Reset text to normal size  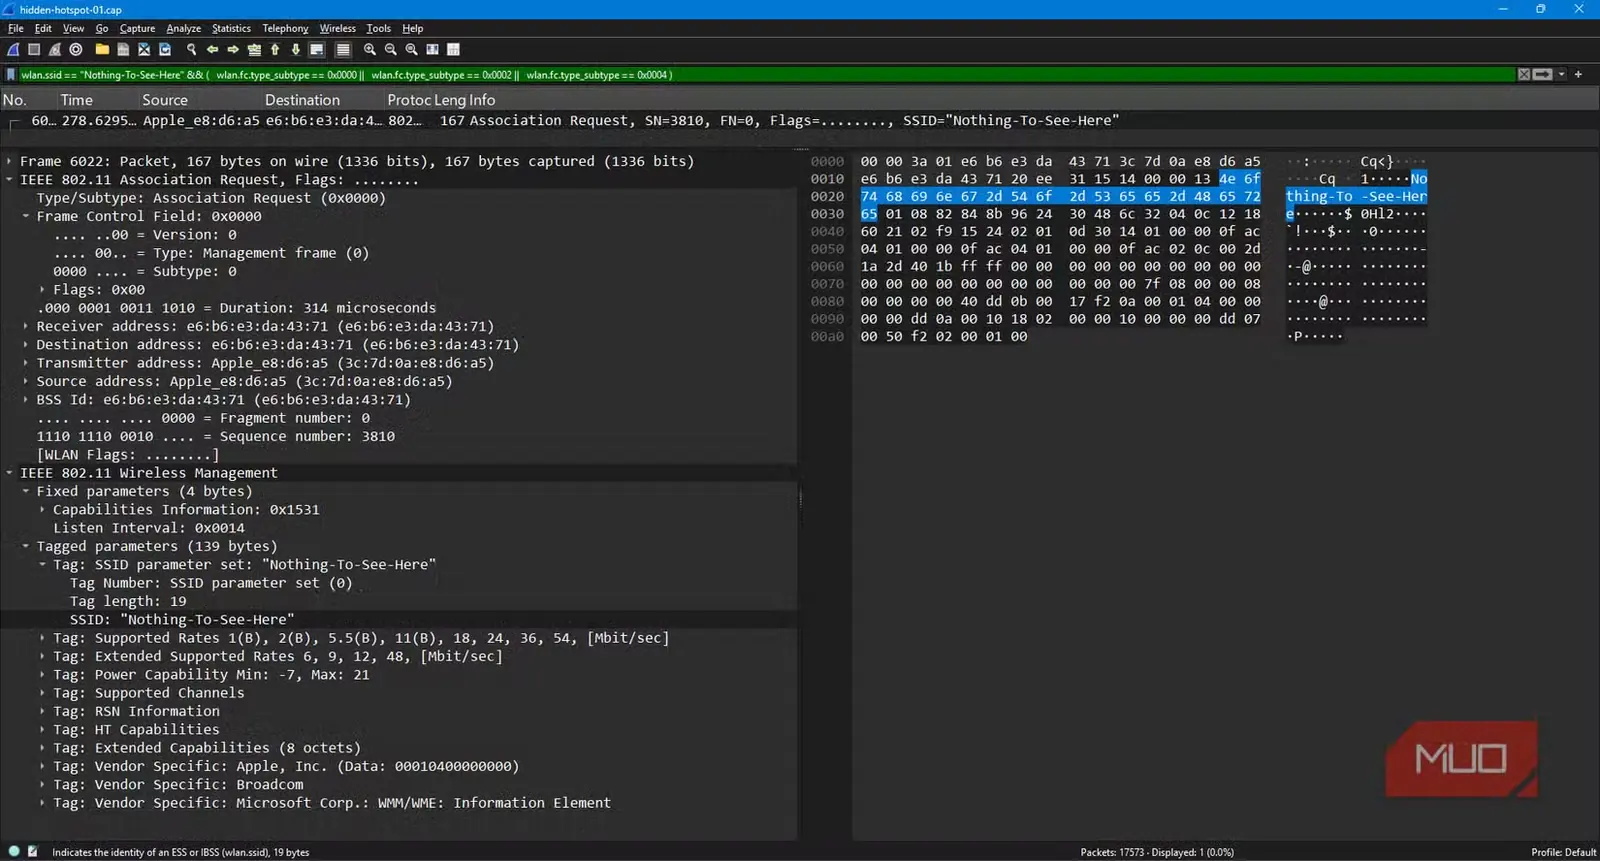pos(411,49)
